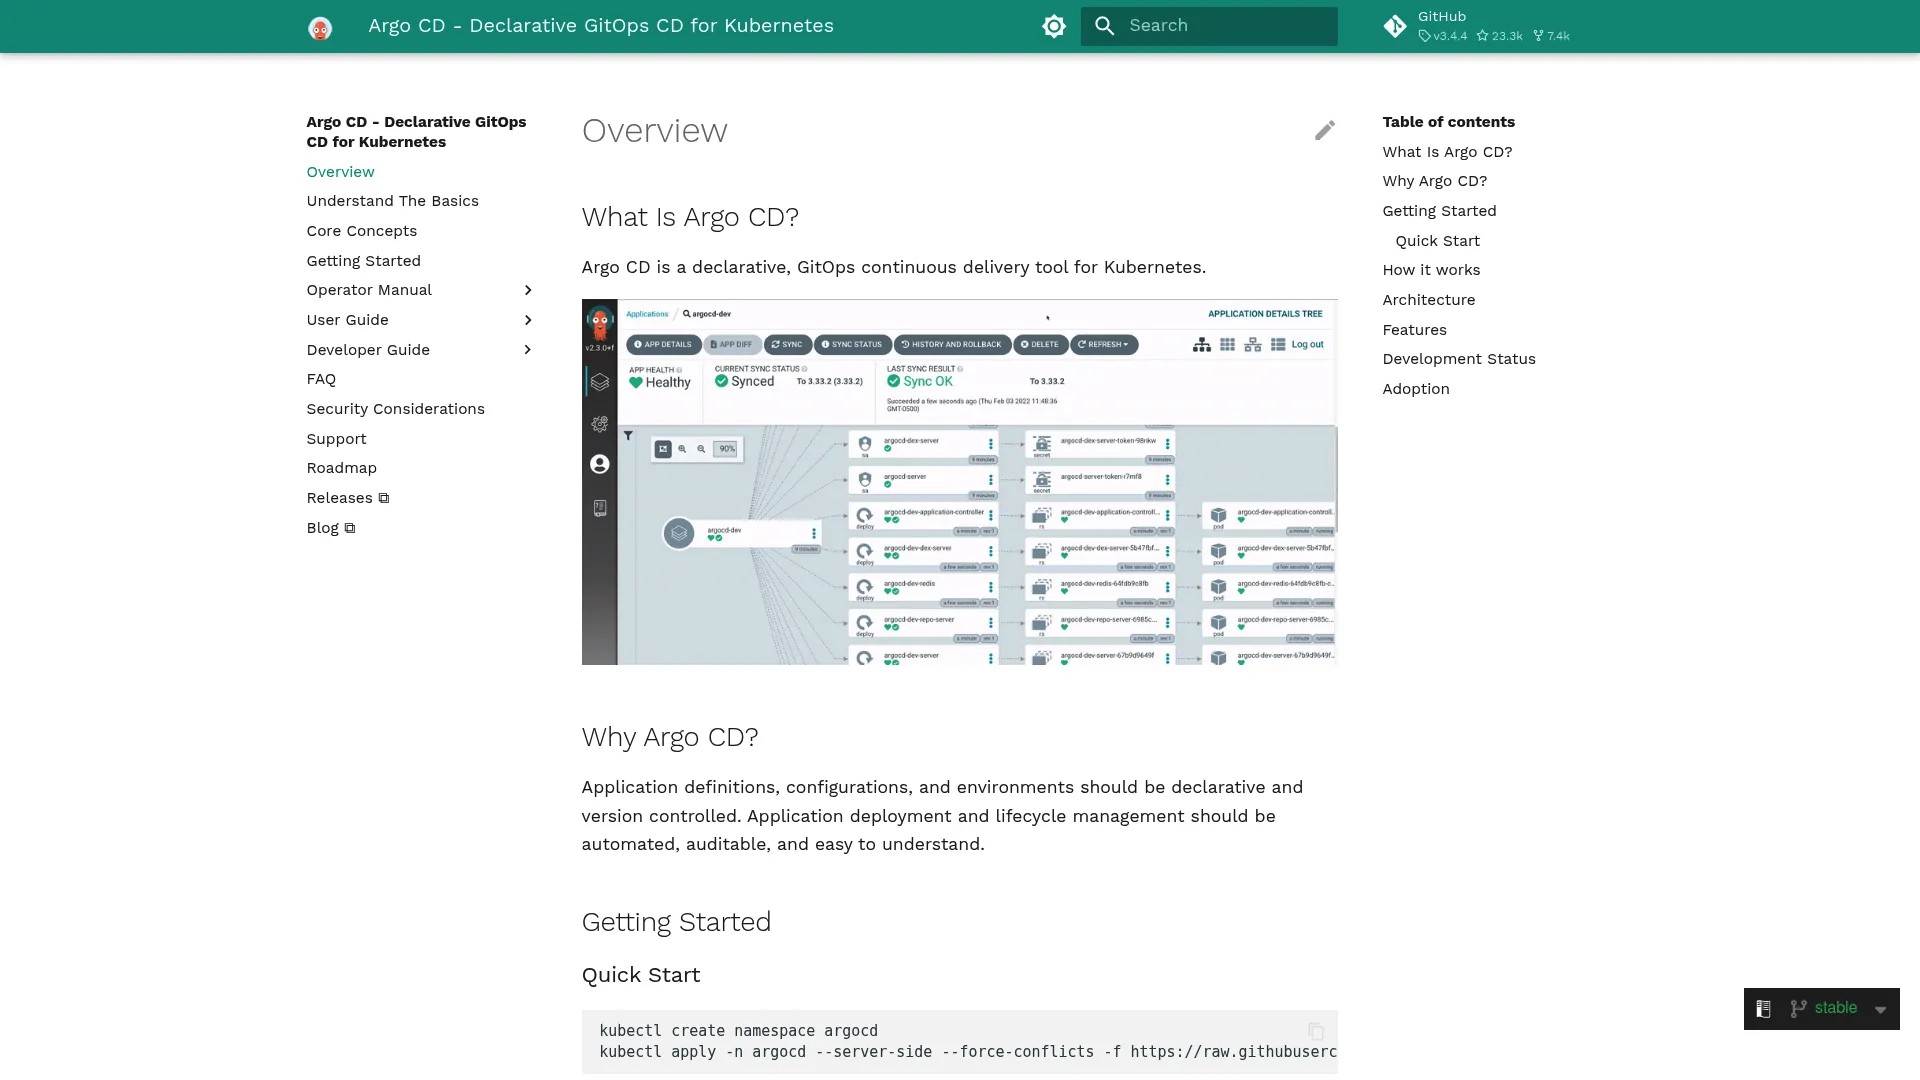Open the Support page
Viewport: 1920px width, 1080px height.
tap(336, 439)
